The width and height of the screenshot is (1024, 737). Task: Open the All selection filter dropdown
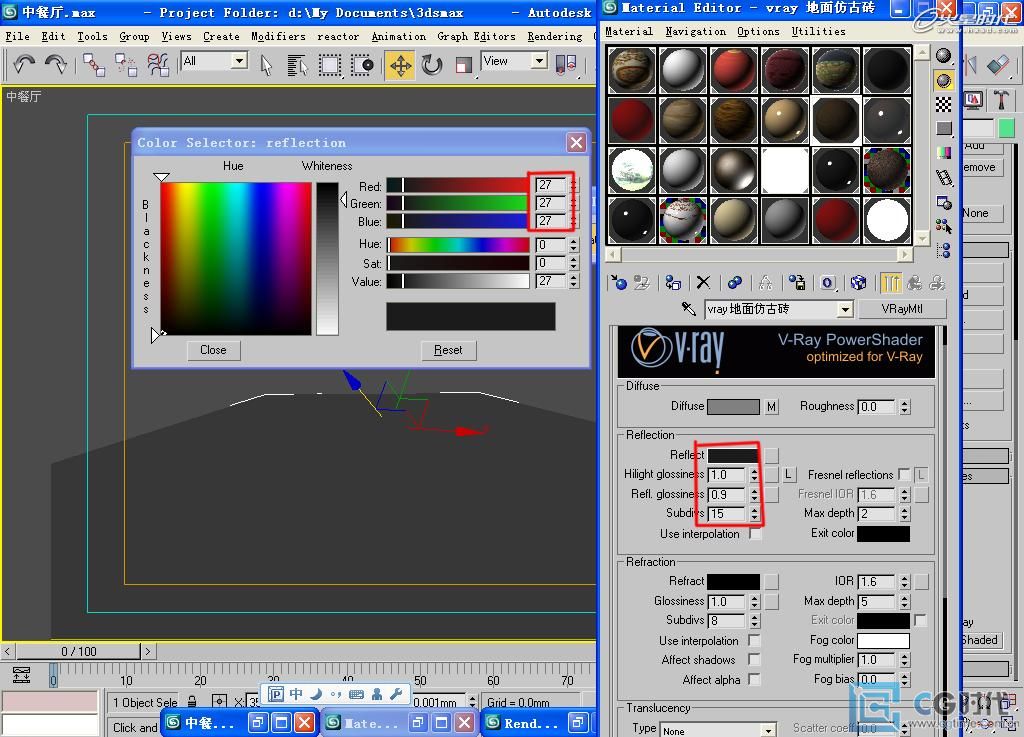(x=240, y=61)
